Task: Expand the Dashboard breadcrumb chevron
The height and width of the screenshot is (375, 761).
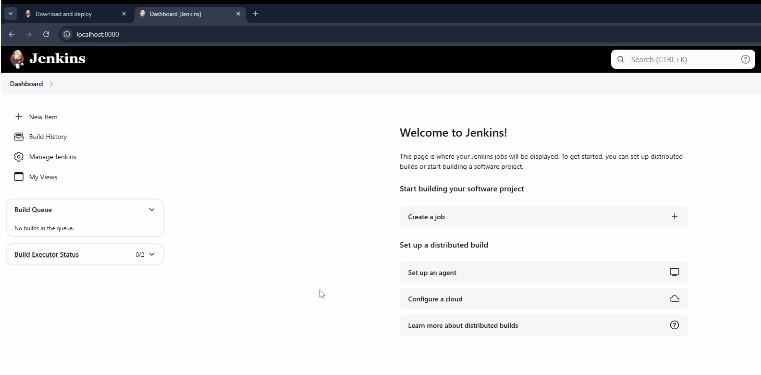Action: coord(51,84)
